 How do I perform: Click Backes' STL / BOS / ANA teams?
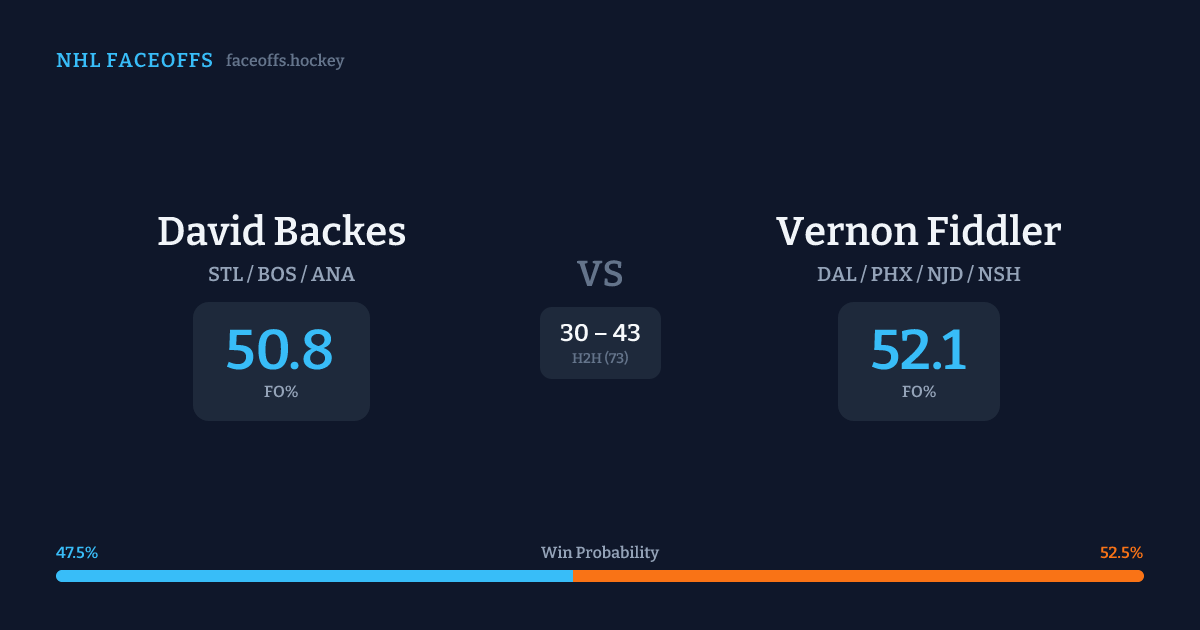[x=281, y=274]
